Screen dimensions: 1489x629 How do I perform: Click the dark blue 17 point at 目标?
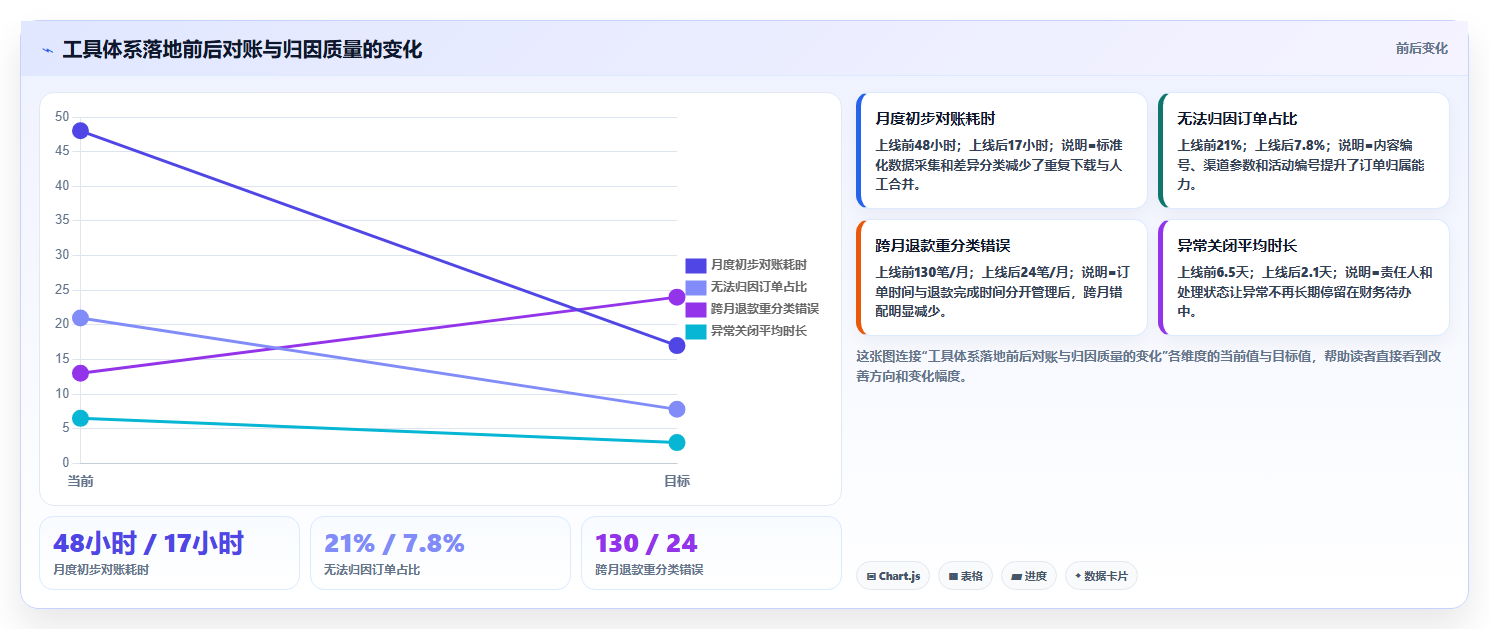677,346
